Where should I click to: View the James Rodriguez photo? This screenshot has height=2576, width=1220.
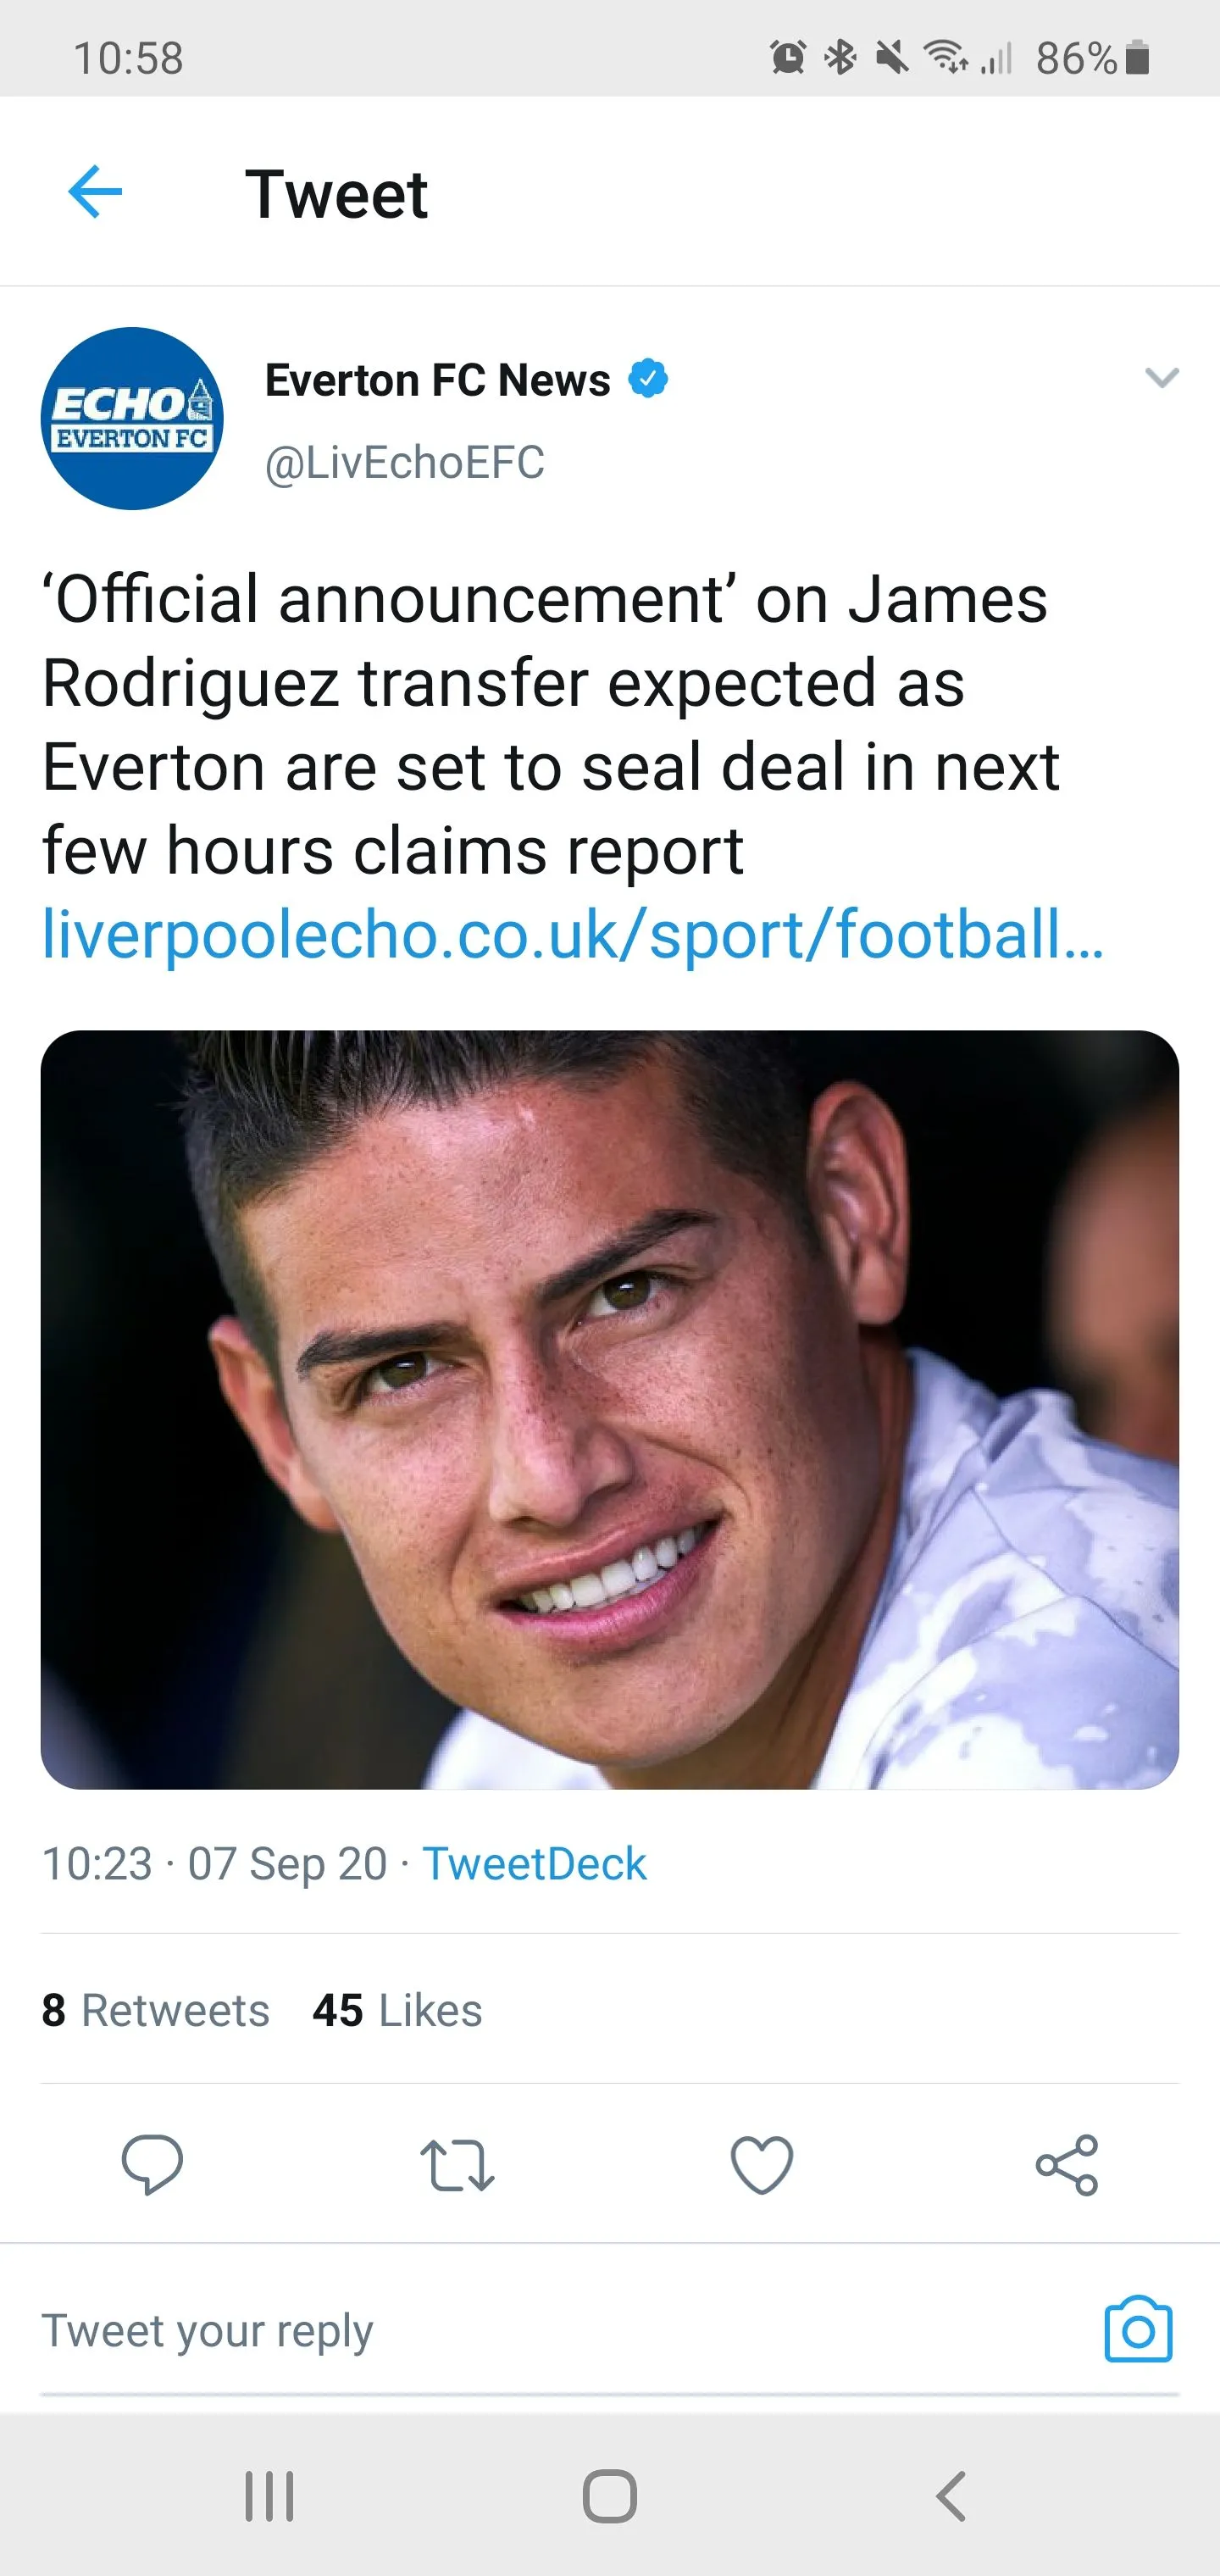point(609,1409)
